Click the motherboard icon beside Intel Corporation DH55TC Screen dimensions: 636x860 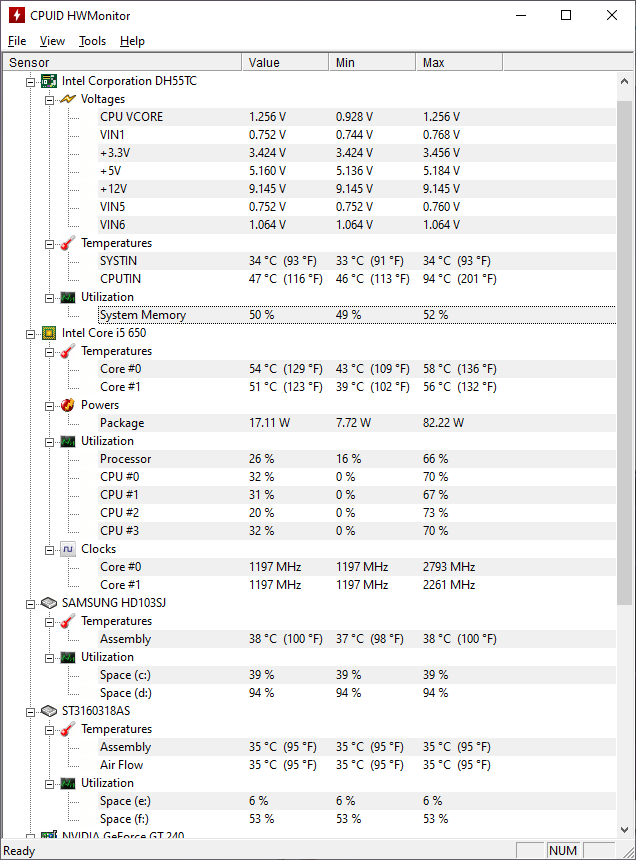[x=49, y=81]
